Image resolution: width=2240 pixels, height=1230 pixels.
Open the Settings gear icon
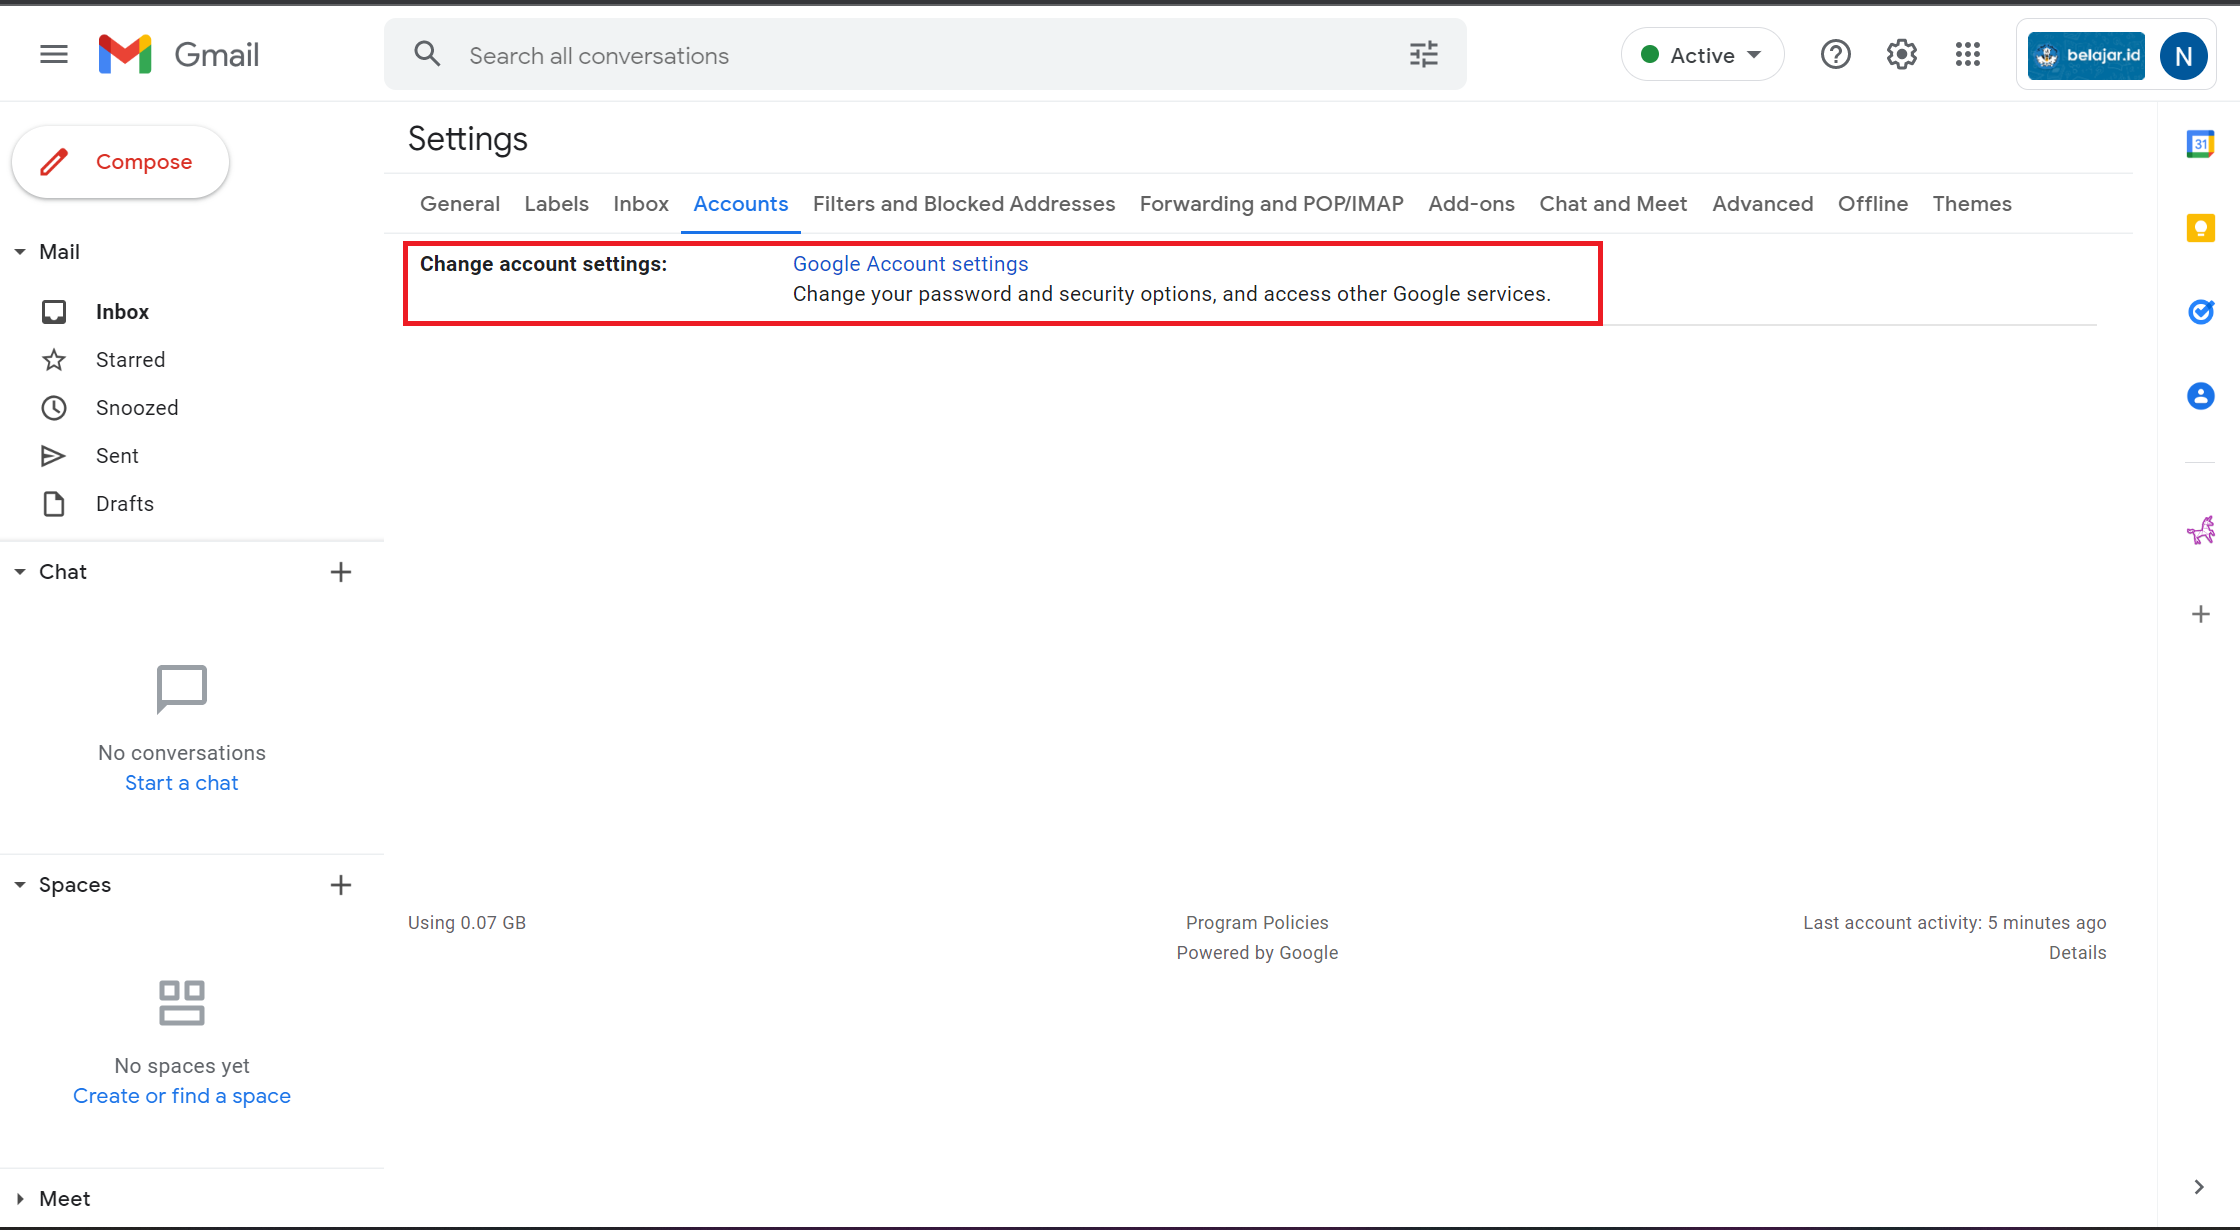coord(1902,55)
